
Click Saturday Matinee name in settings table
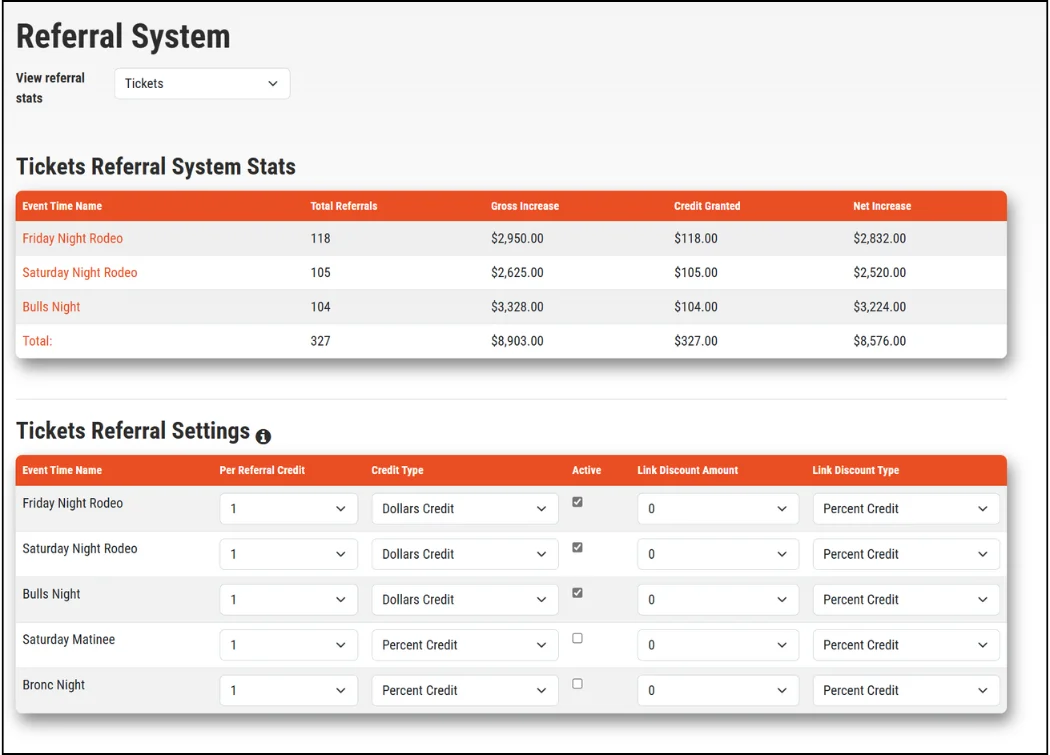(68, 640)
